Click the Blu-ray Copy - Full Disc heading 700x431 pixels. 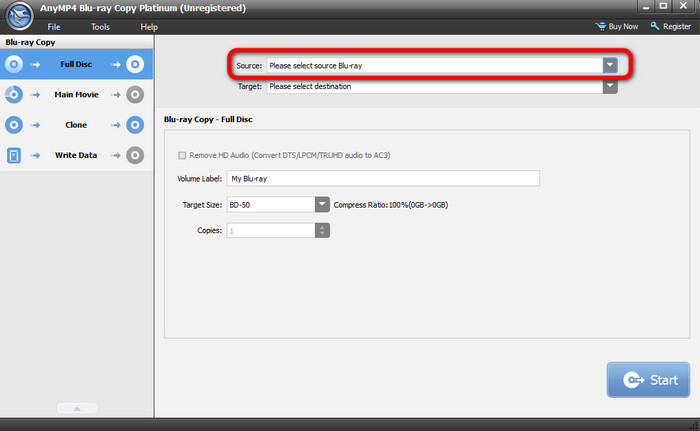point(208,119)
